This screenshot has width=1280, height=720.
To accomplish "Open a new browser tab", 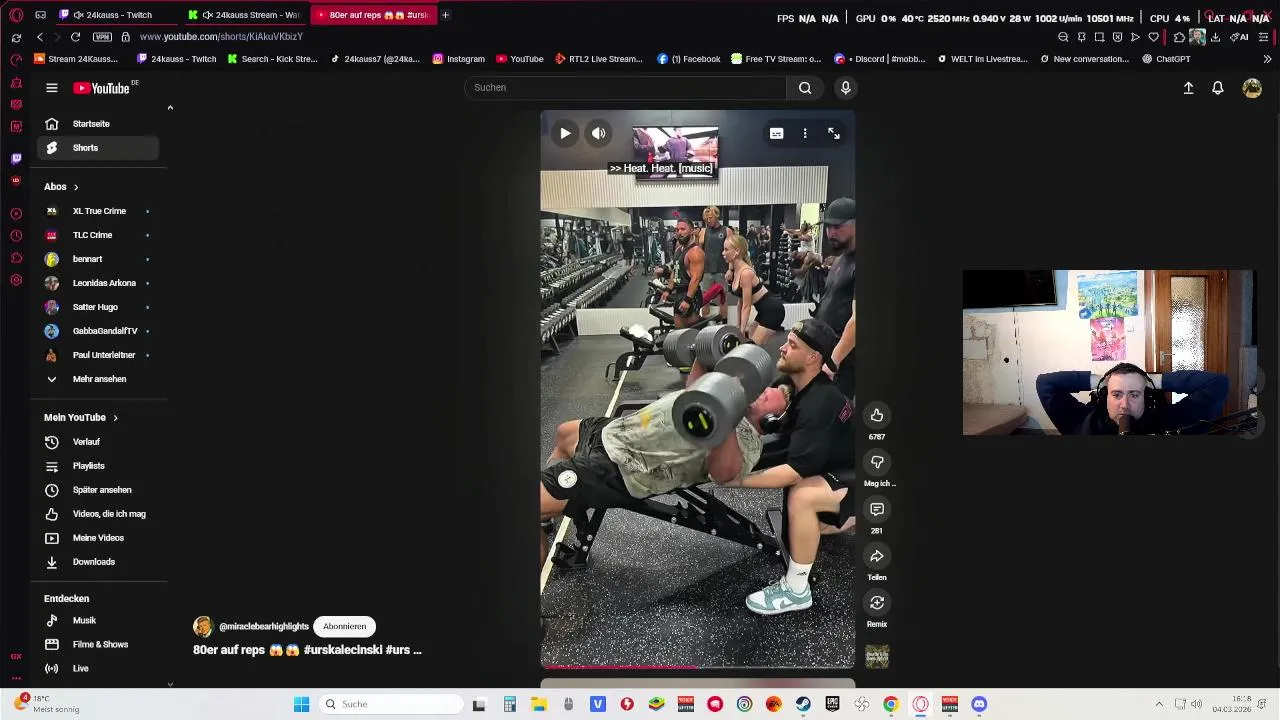I will pyautogui.click(x=445, y=15).
